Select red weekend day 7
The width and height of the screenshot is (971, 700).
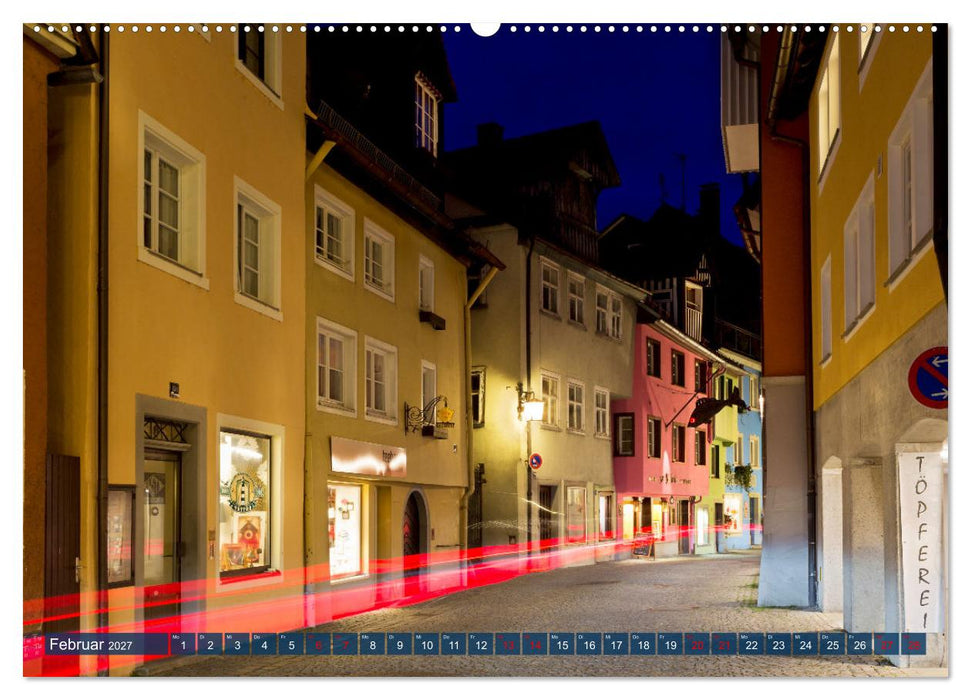[345, 644]
